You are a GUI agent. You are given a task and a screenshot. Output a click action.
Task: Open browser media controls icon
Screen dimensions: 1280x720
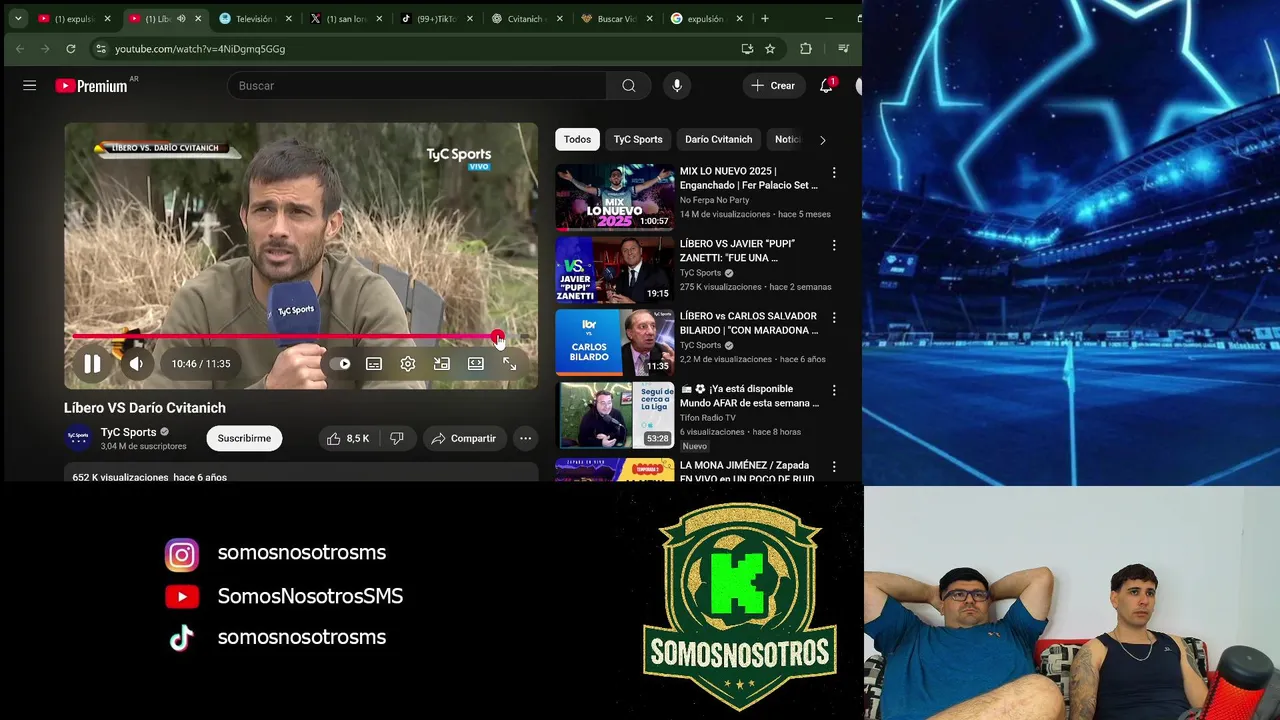click(843, 48)
